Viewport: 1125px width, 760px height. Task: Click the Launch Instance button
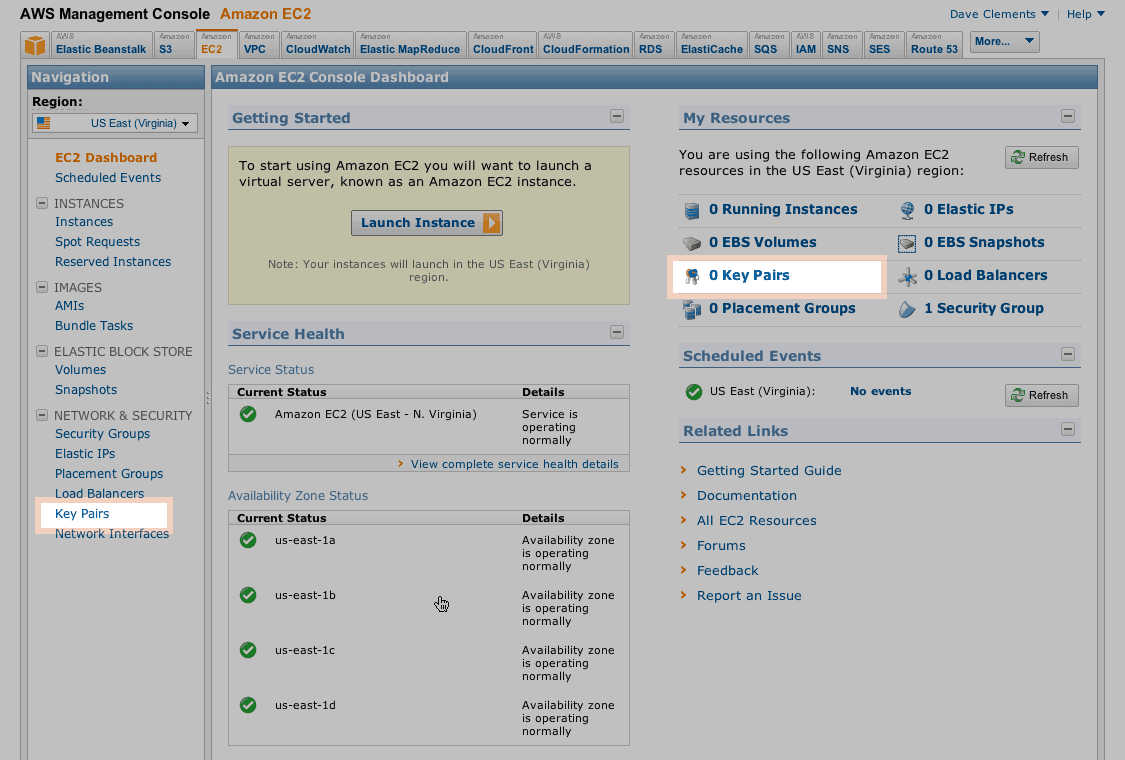coord(427,223)
